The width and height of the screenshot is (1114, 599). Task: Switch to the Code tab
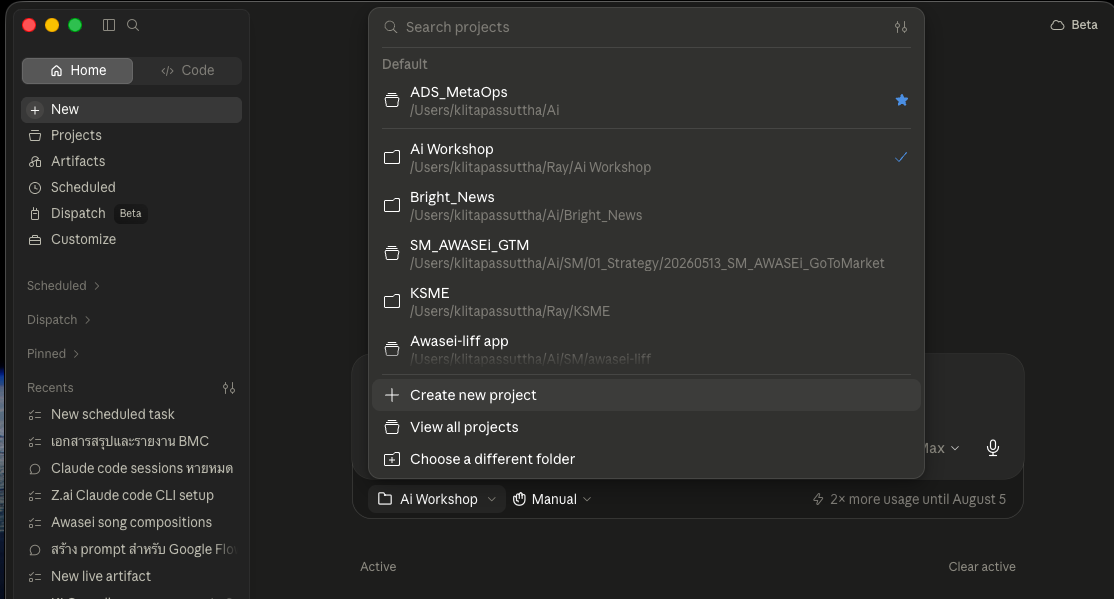(188, 70)
